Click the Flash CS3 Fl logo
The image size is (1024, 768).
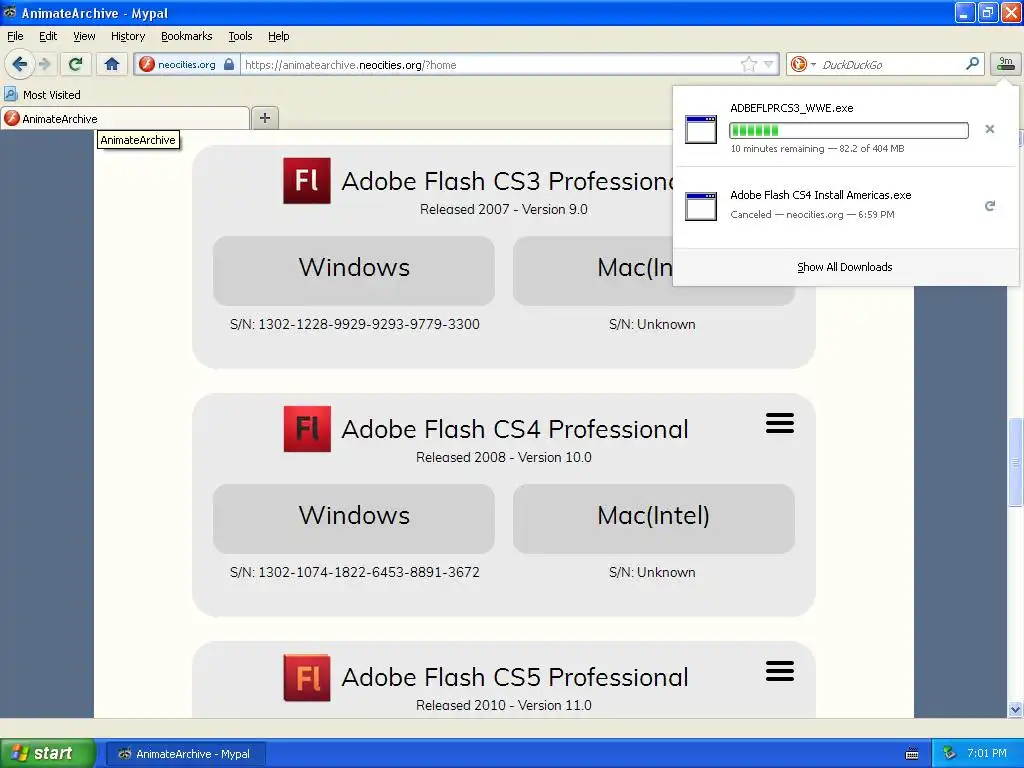(307, 181)
